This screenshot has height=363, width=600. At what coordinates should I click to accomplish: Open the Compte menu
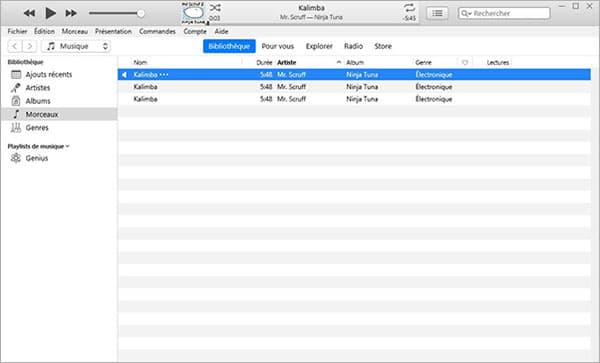click(195, 31)
